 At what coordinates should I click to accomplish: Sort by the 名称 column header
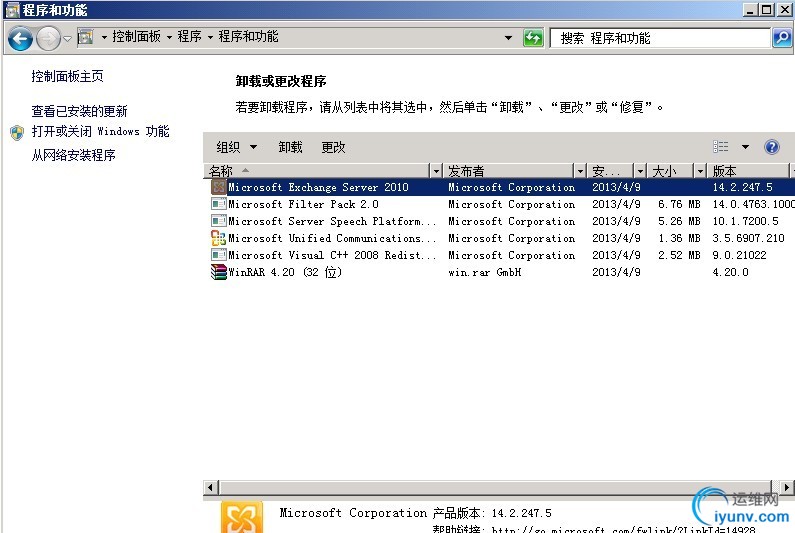pos(317,171)
